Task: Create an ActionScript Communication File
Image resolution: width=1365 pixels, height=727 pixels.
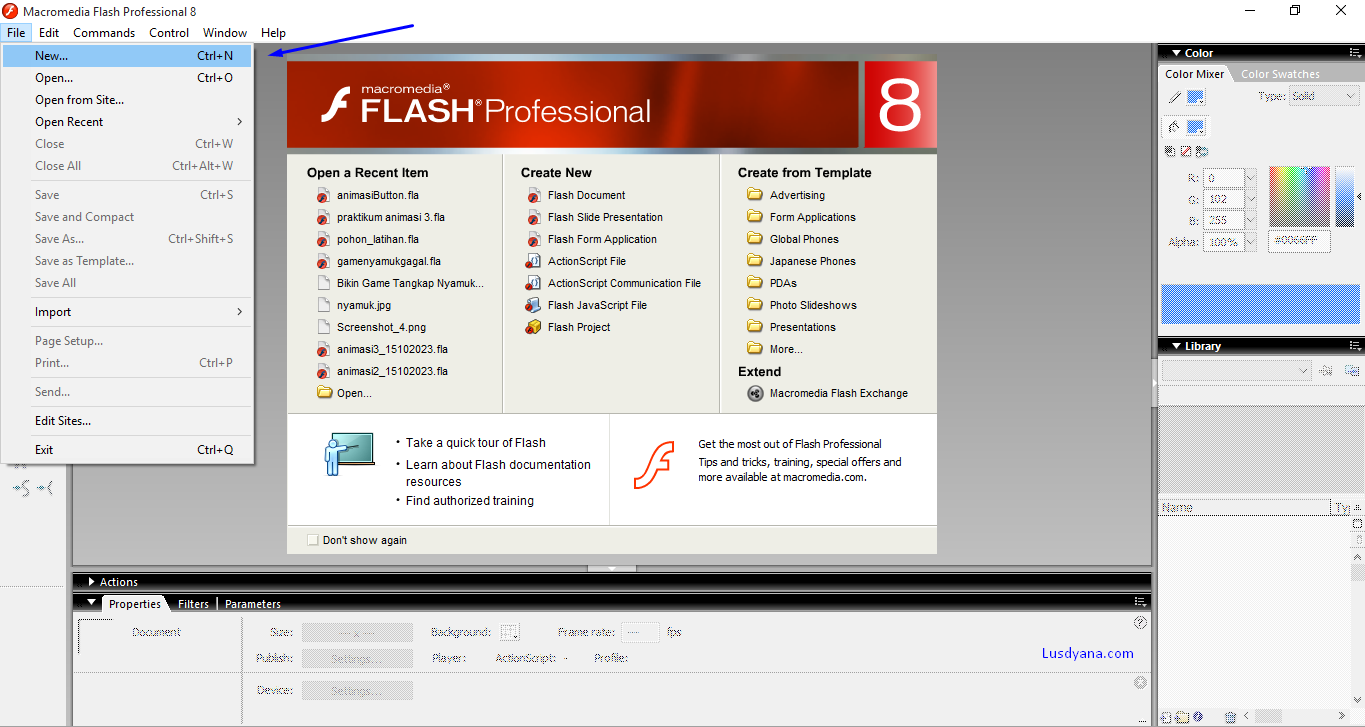Action: (614, 283)
